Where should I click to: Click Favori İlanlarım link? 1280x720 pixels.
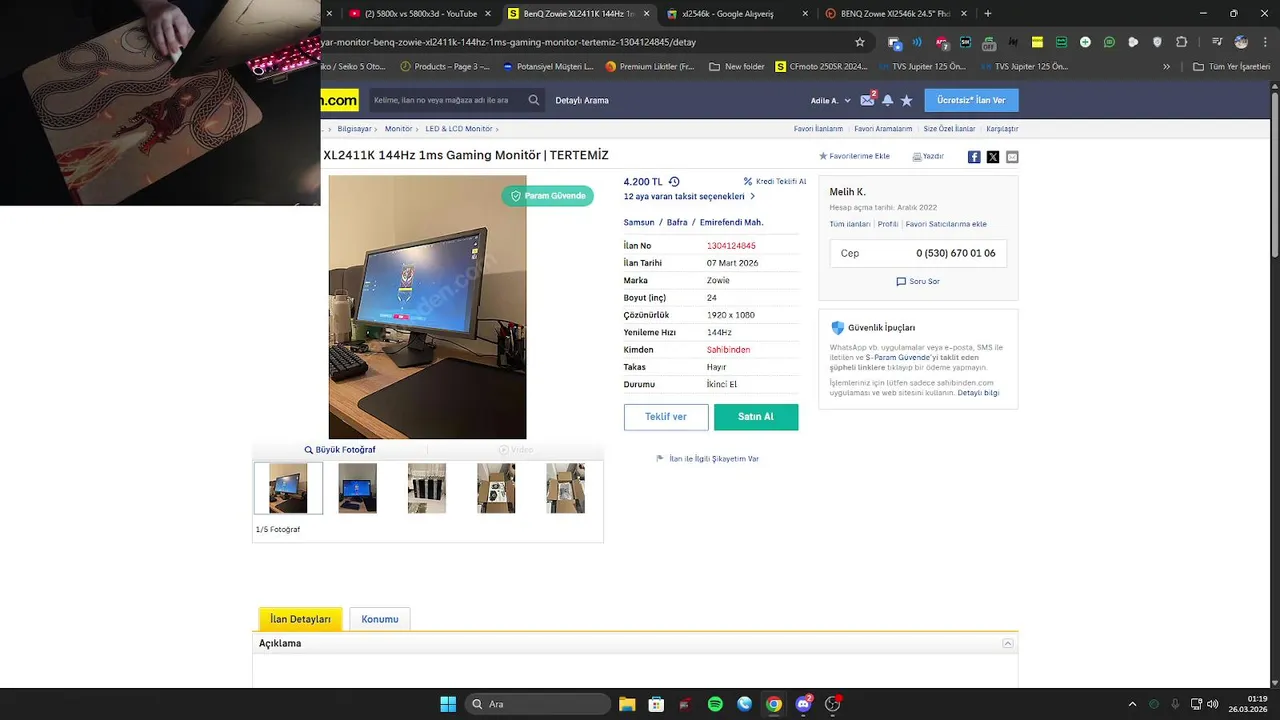(x=818, y=129)
